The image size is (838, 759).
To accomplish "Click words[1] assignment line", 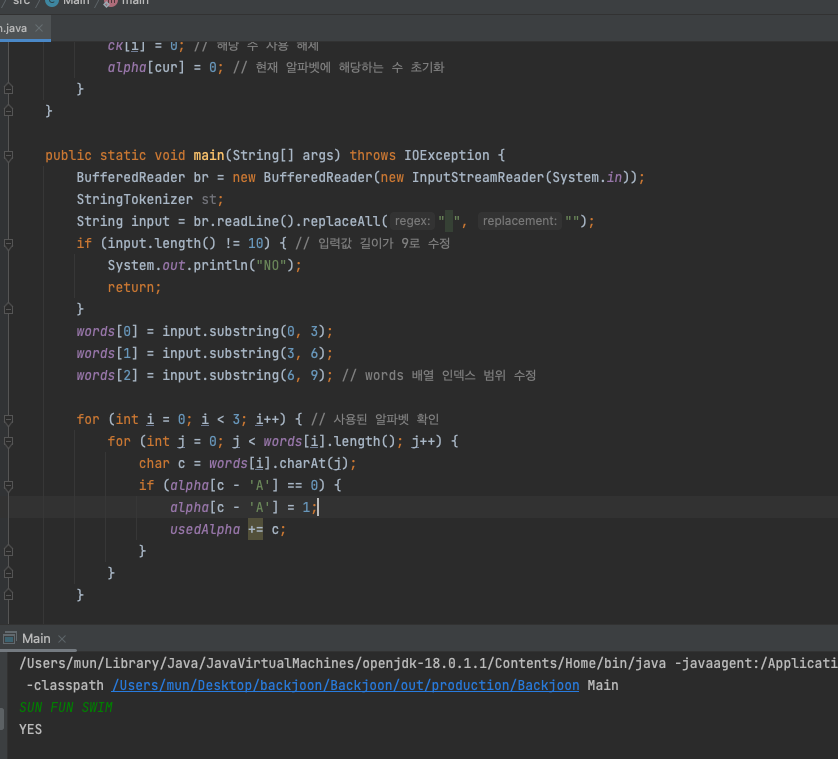I will click(x=204, y=353).
